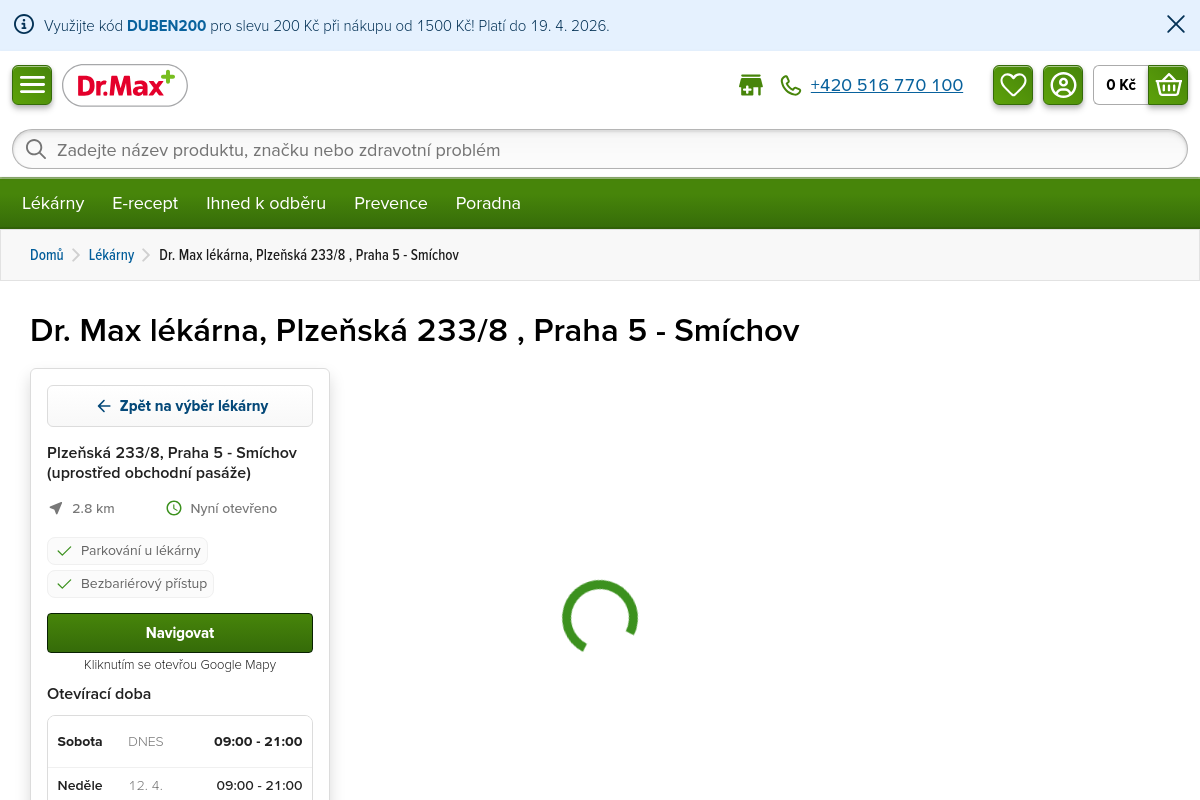Open the favorites heart icon

[x=1013, y=85]
